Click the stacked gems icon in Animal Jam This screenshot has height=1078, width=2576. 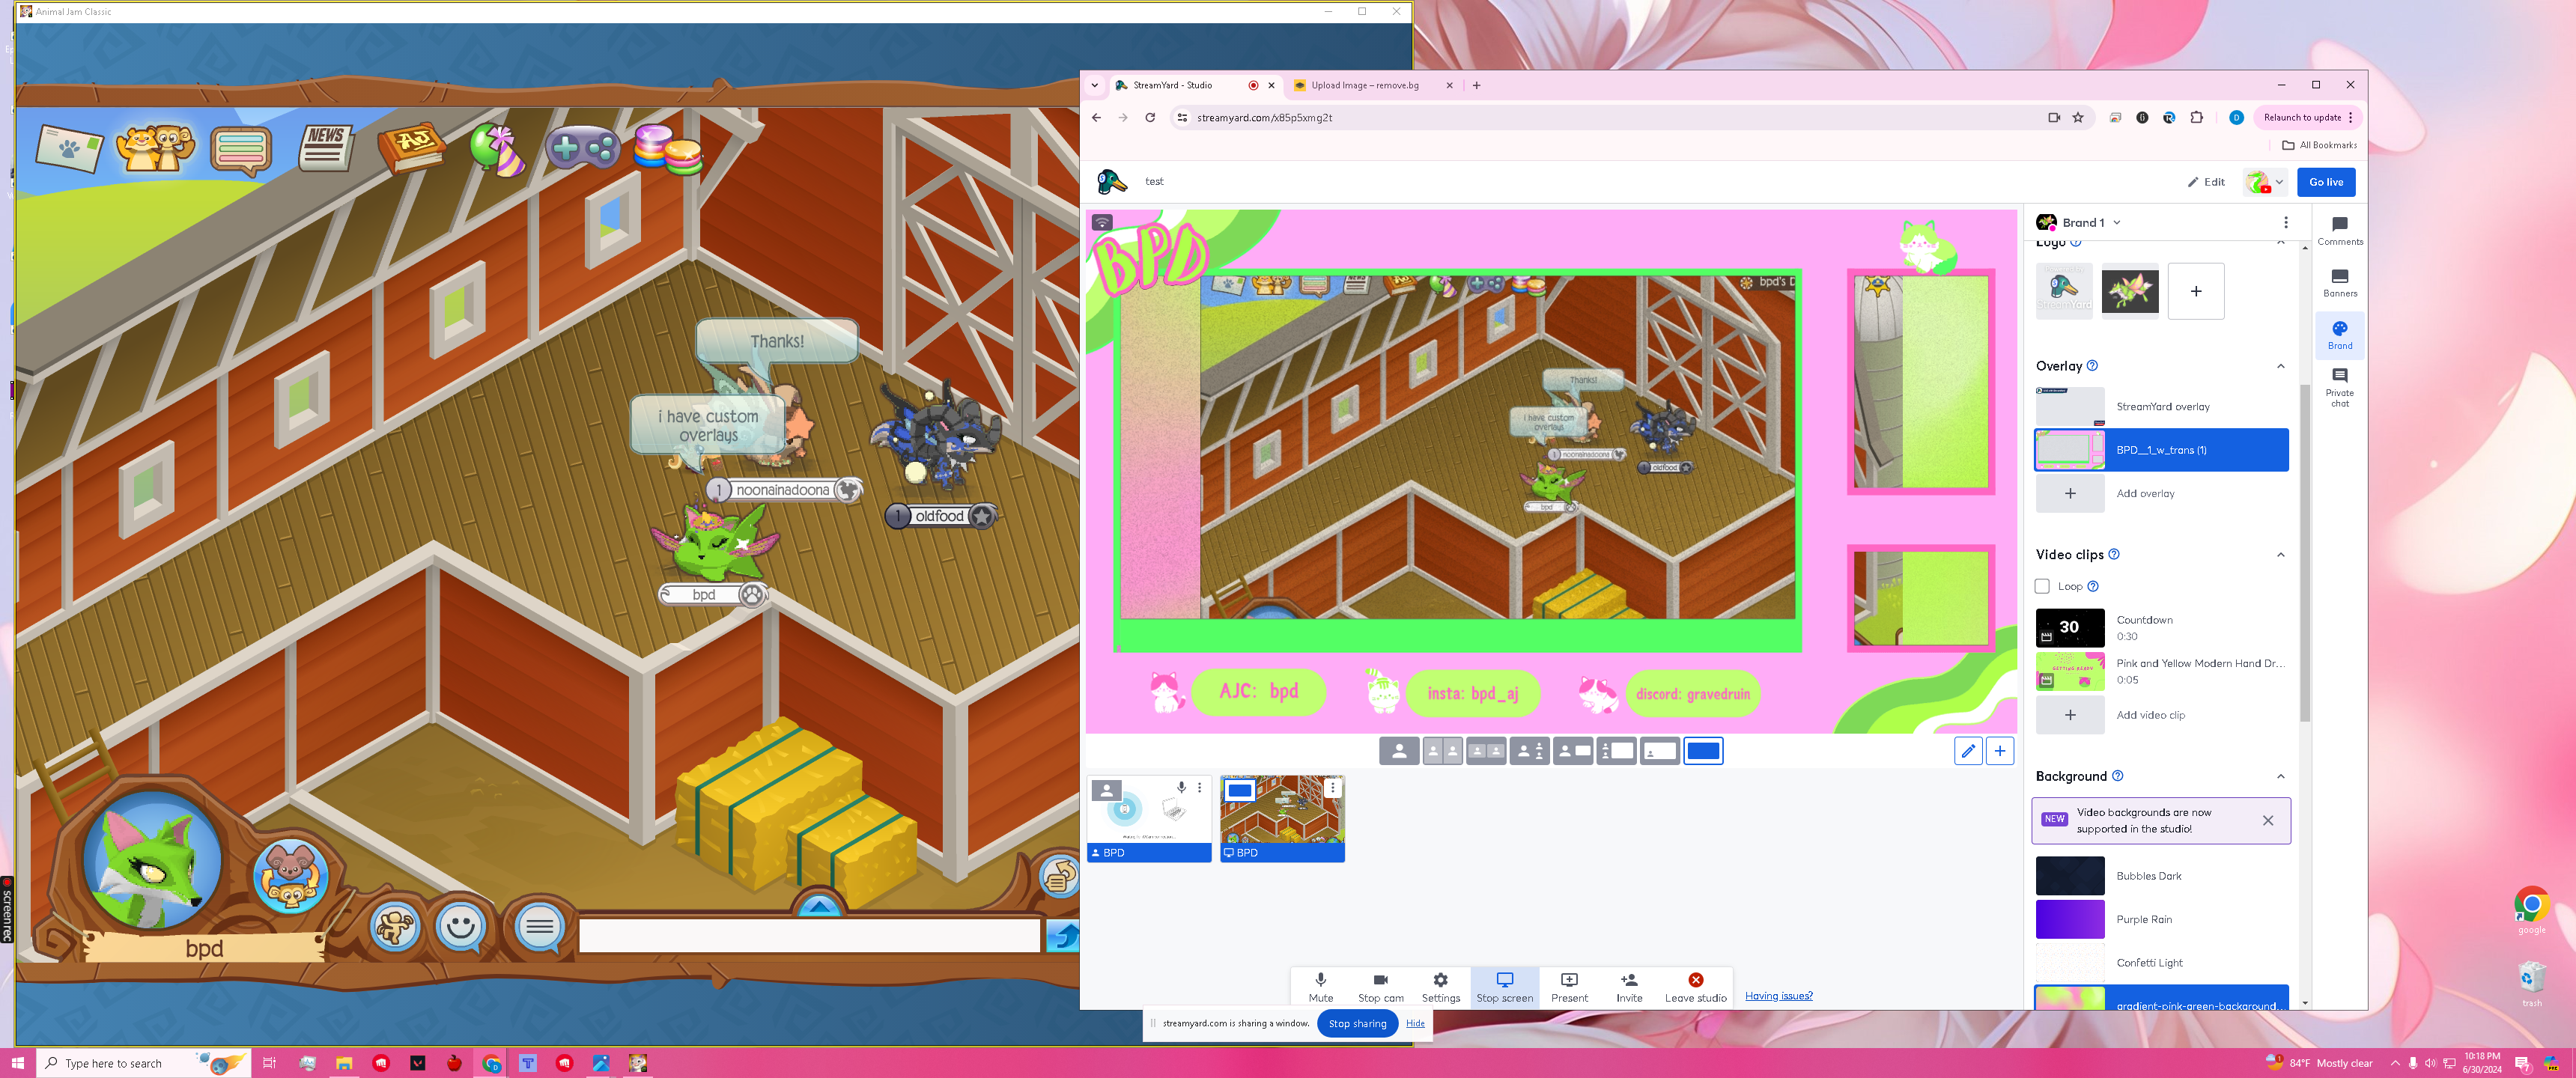(667, 149)
